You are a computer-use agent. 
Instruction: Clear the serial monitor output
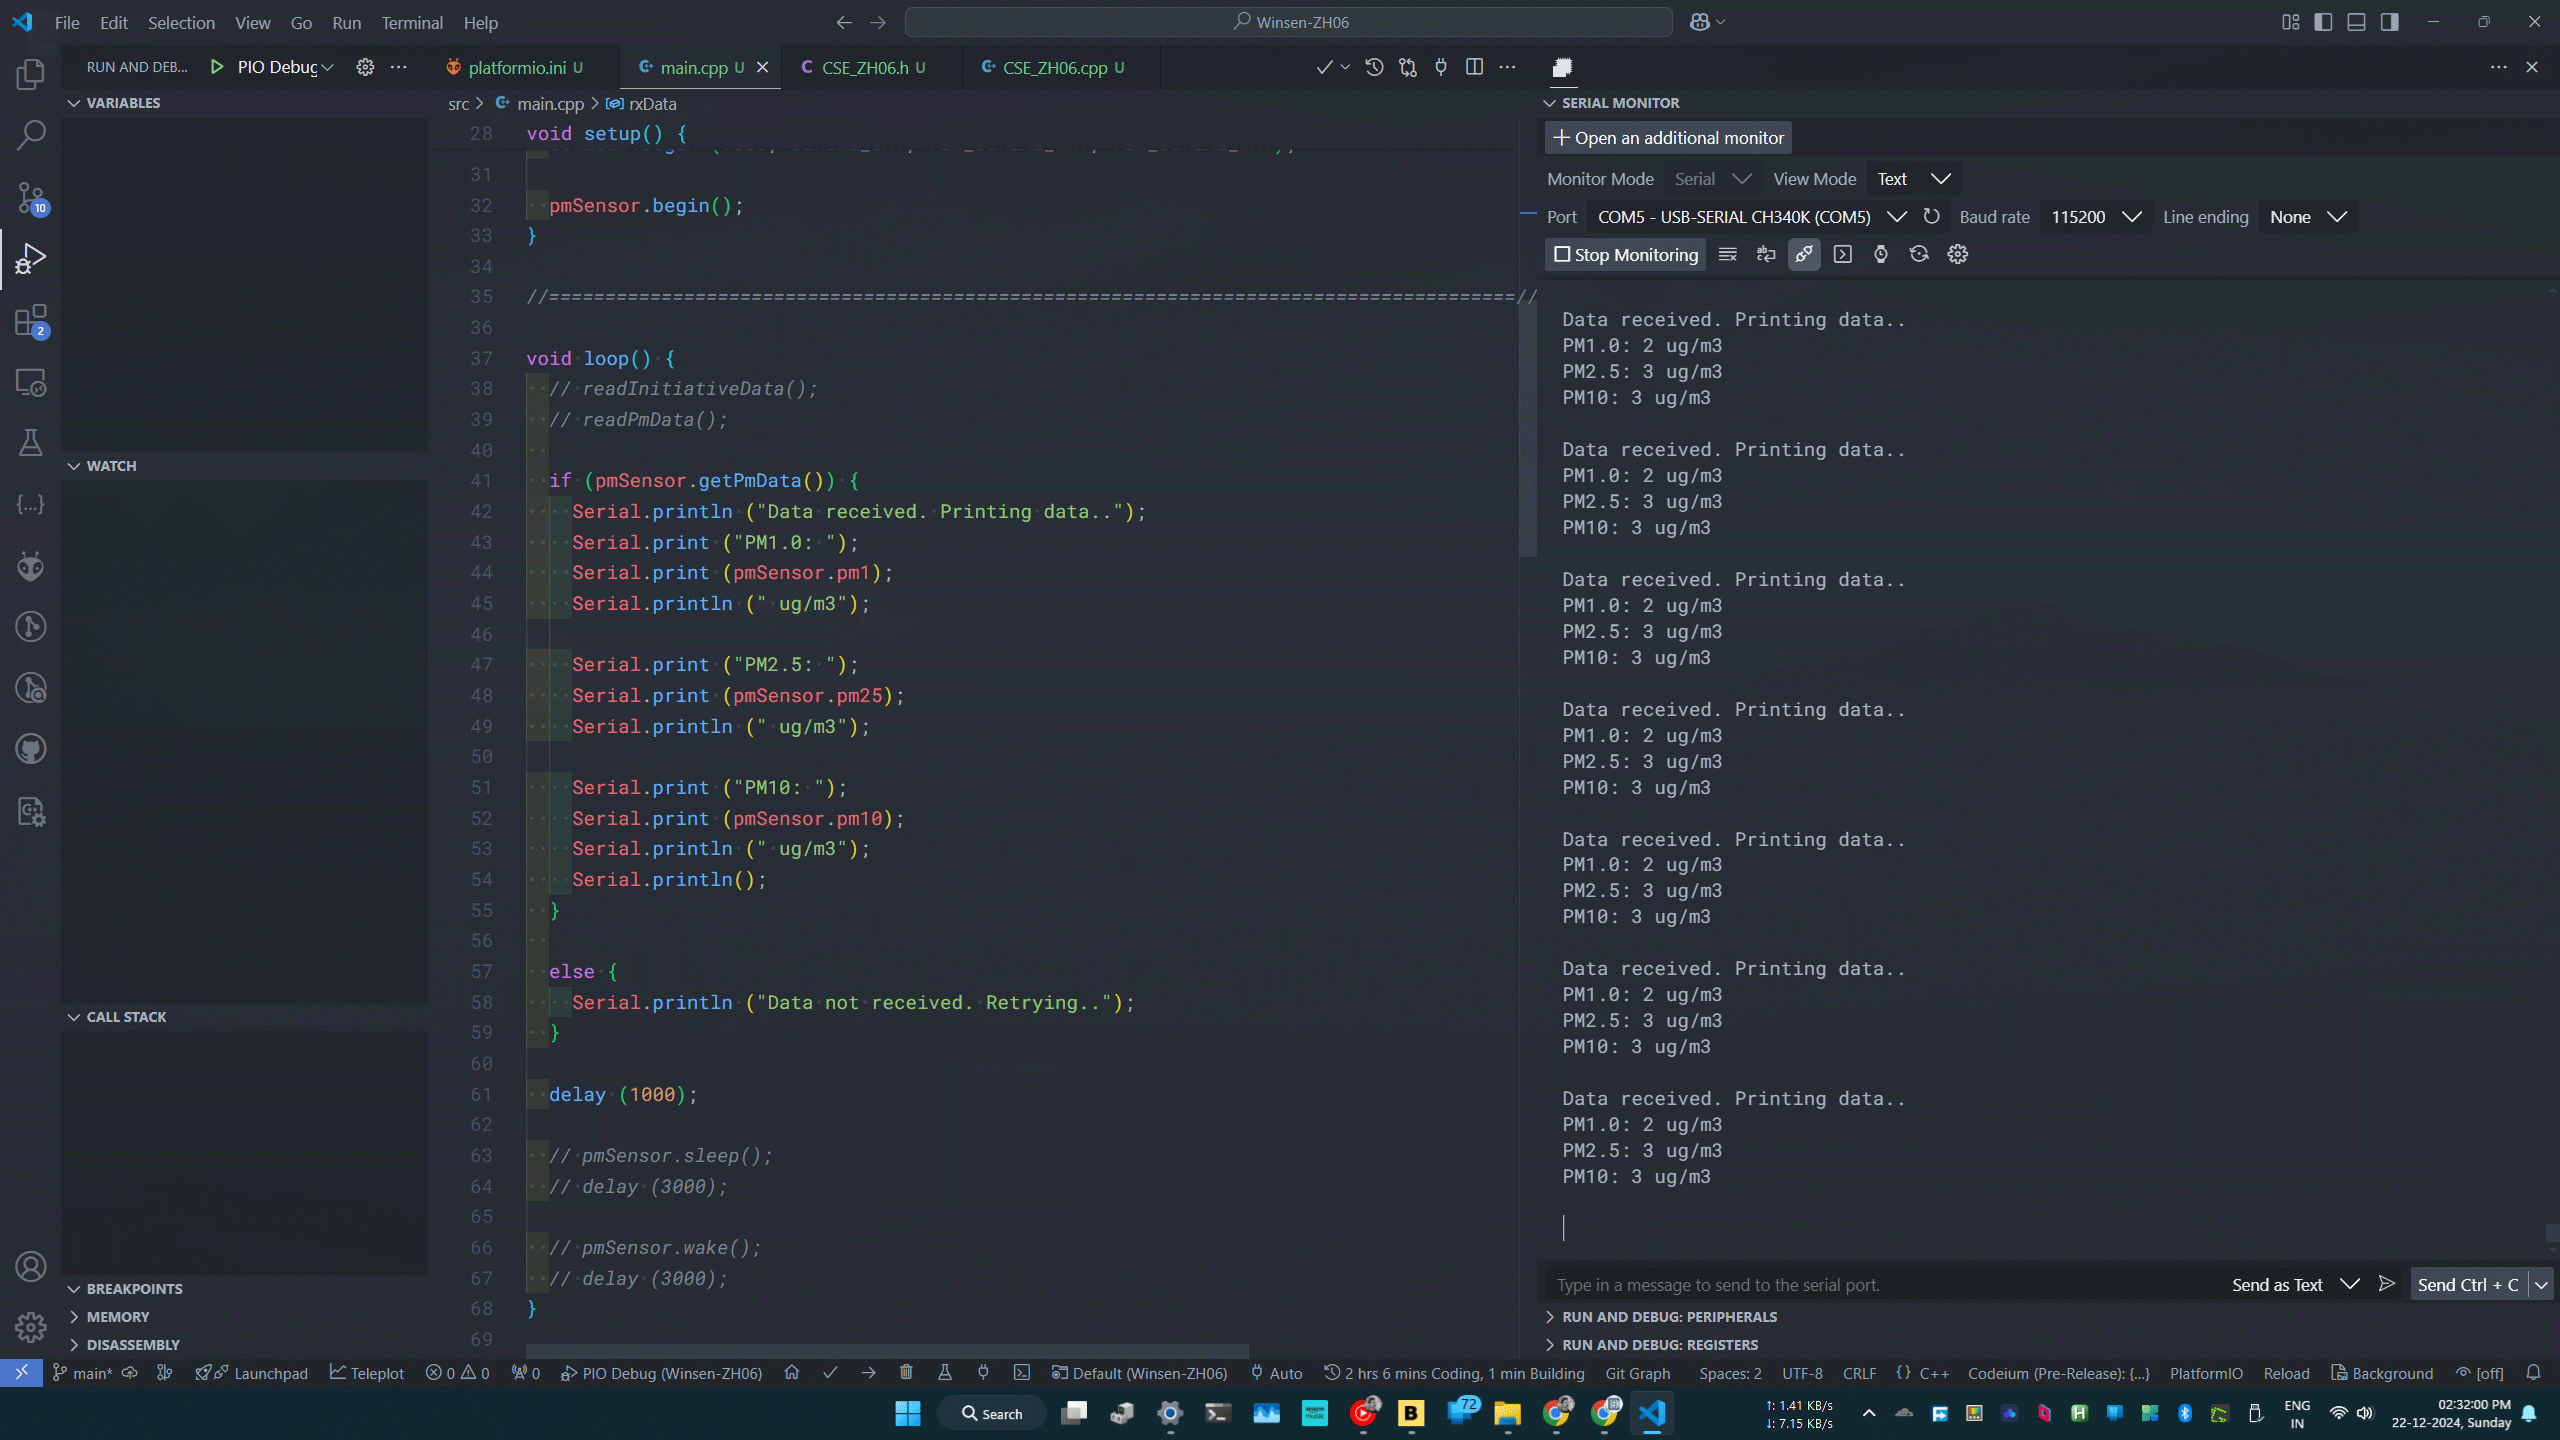tap(1727, 254)
